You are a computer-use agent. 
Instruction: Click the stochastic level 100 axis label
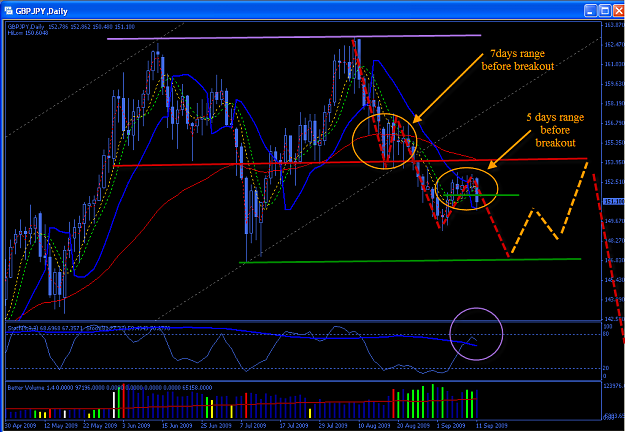pos(606,327)
